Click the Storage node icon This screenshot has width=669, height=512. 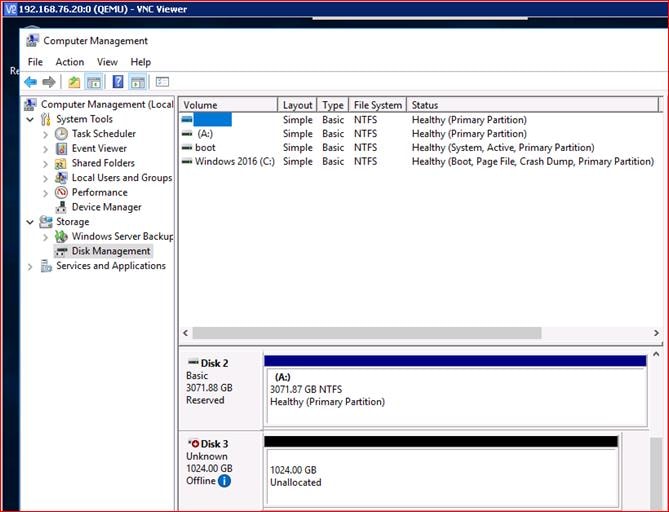(x=46, y=222)
